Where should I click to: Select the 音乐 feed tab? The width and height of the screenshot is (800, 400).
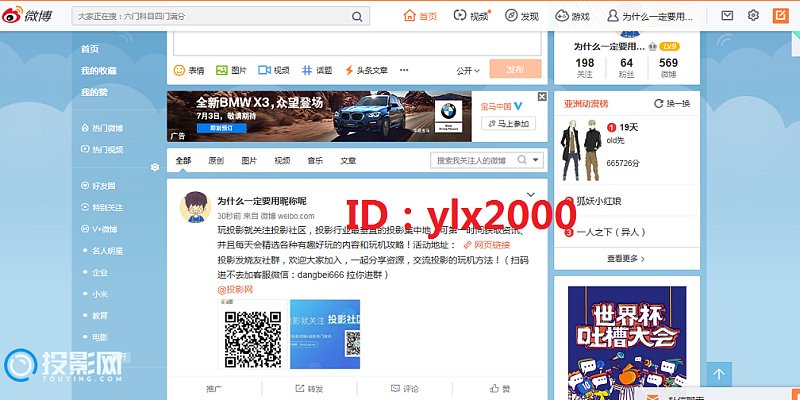pyautogui.click(x=315, y=160)
